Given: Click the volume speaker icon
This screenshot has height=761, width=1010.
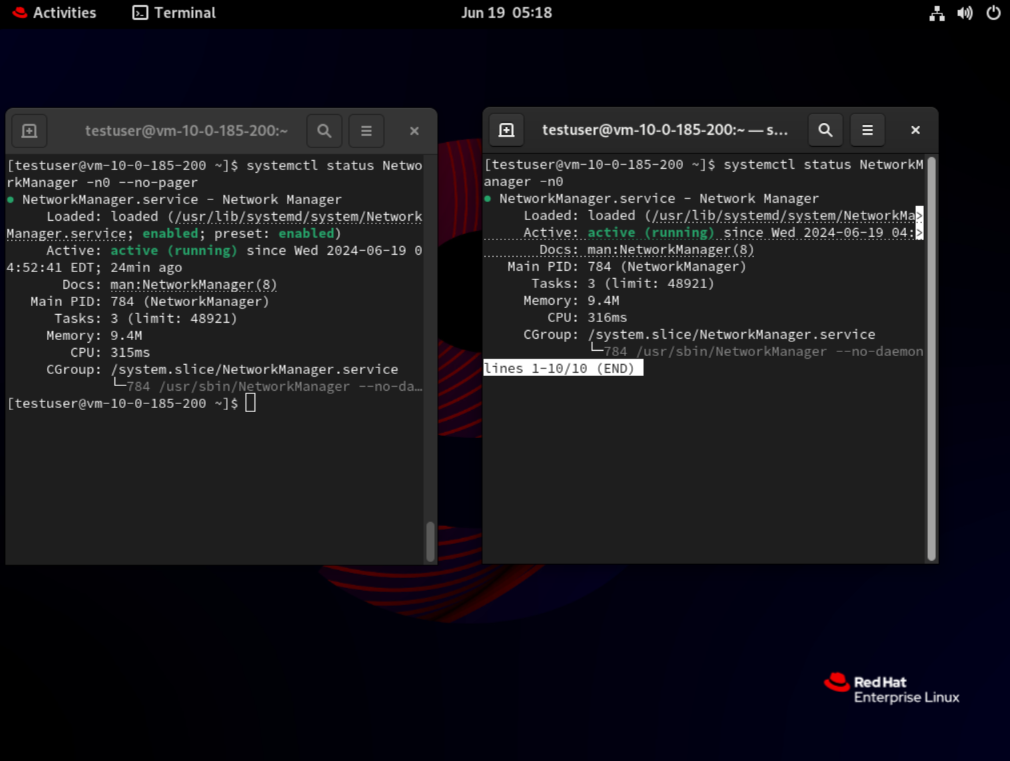Looking at the screenshot, I should pos(965,13).
